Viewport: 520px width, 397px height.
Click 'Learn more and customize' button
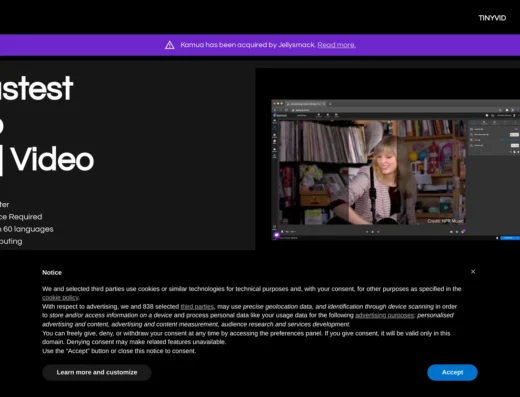click(x=97, y=372)
